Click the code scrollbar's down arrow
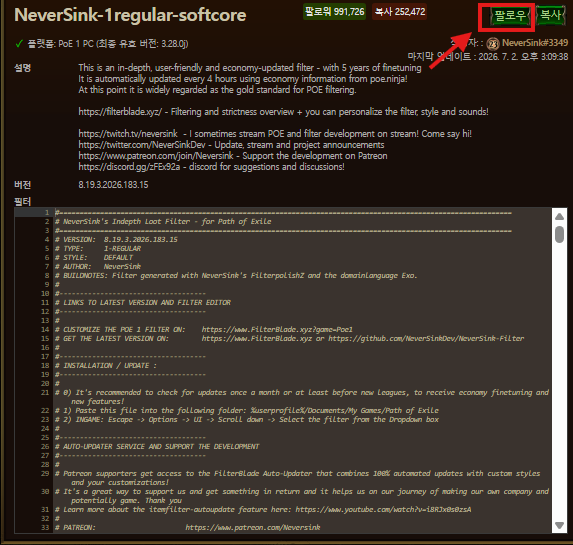 coord(559,525)
